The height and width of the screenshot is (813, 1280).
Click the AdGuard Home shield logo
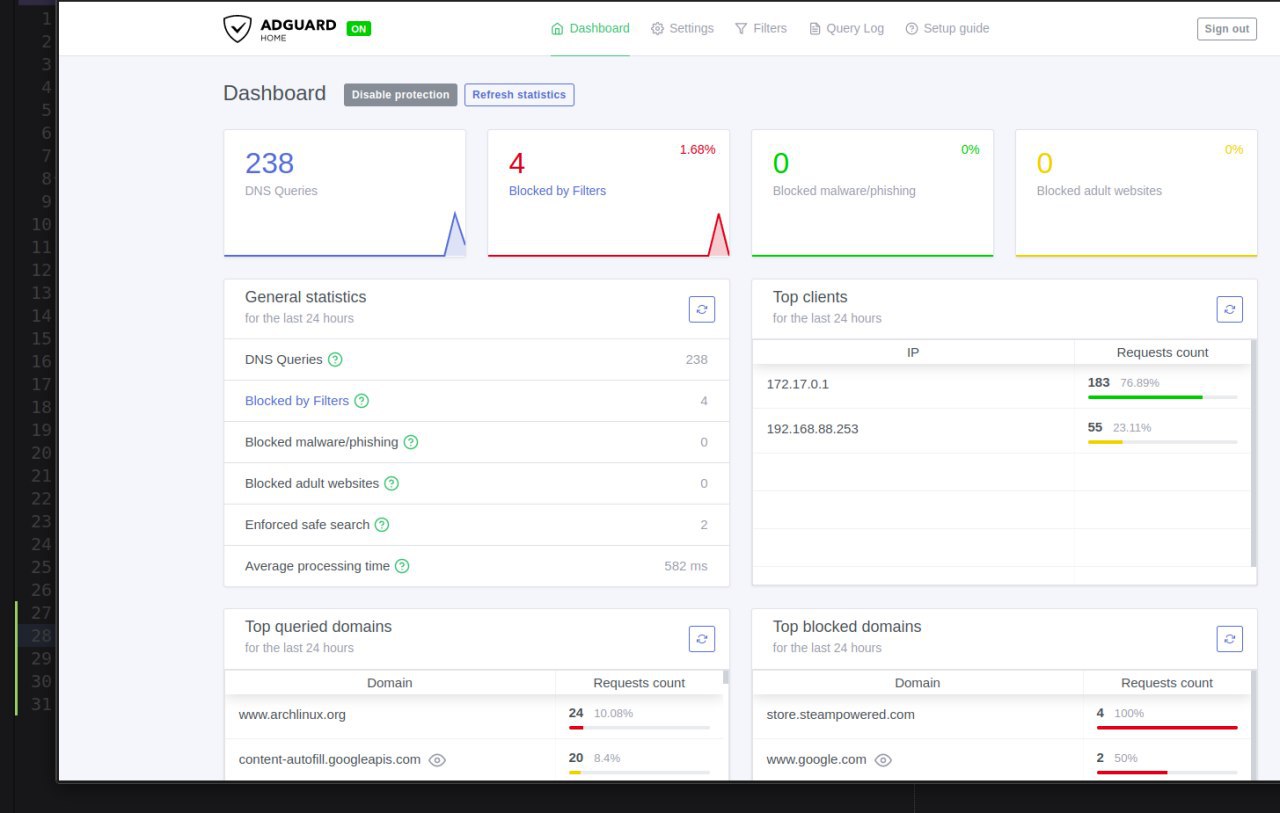coord(237,28)
